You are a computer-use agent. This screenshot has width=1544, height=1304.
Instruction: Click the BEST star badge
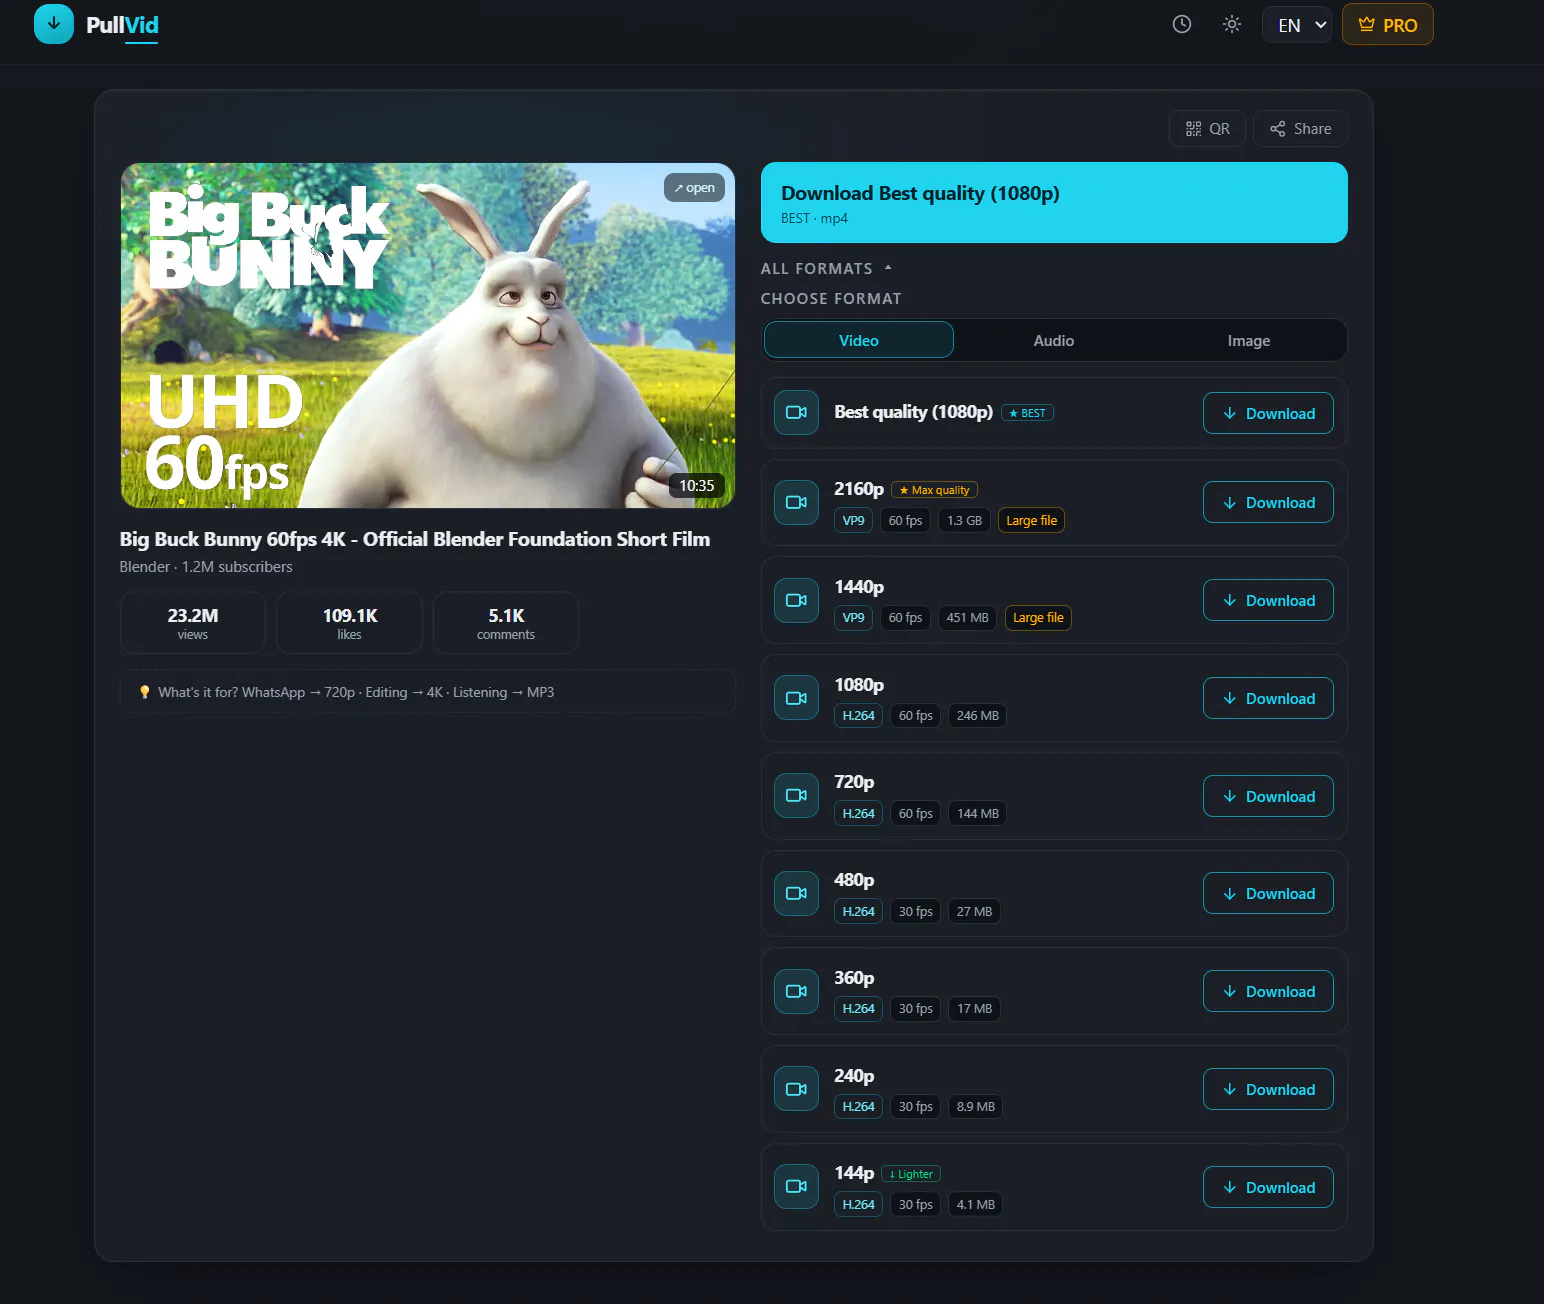(1027, 413)
